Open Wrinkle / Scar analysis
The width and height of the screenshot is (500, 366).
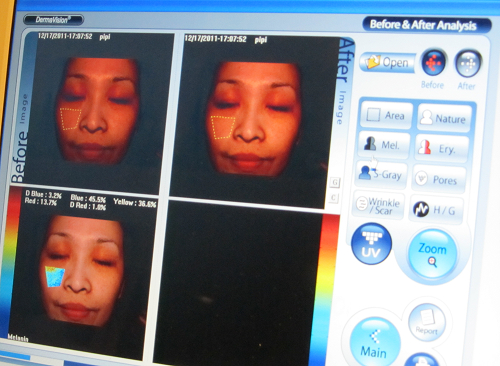point(379,206)
